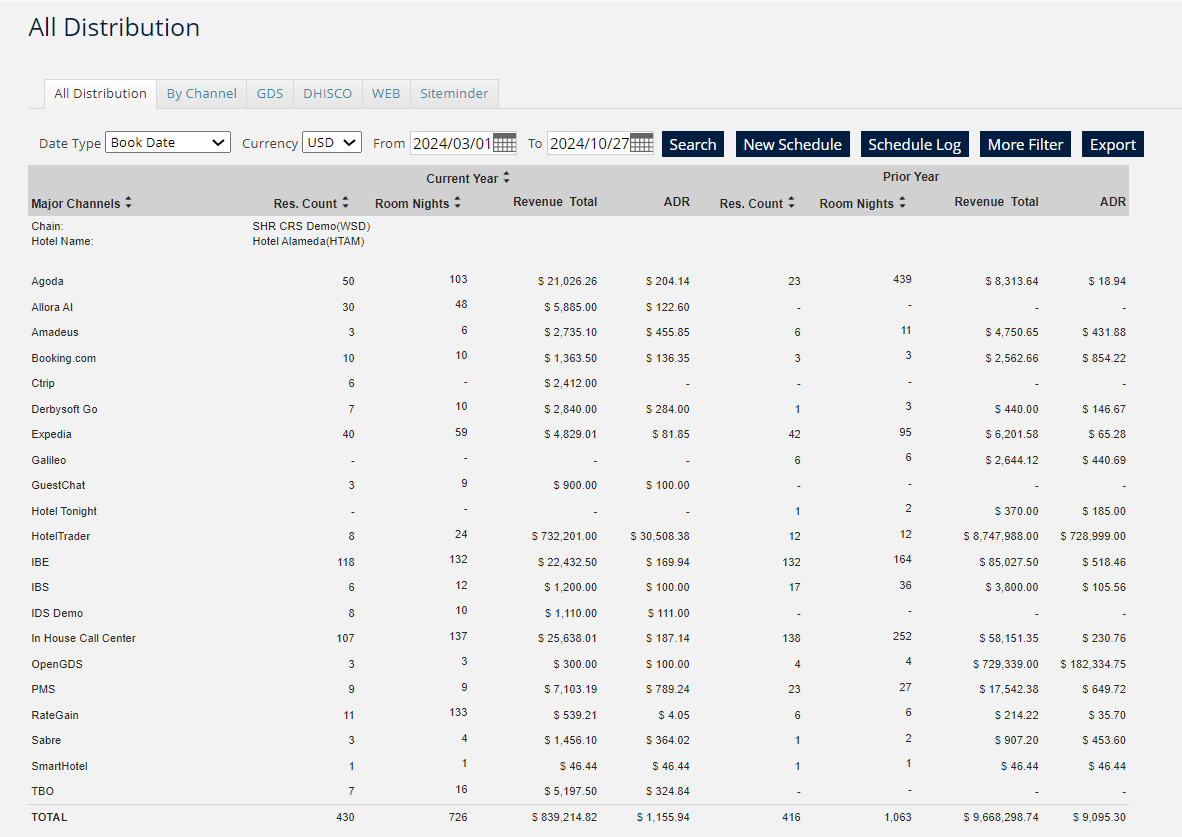Image resolution: width=1182 pixels, height=837 pixels.
Task: Switch to the By Channel tab
Action: point(201,94)
